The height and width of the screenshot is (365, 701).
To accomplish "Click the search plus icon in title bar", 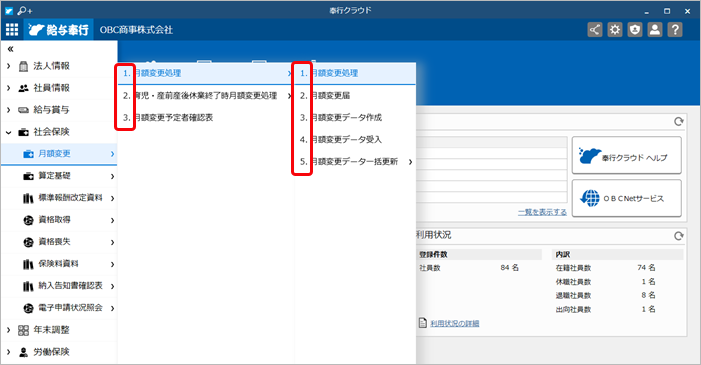I will point(25,10).
